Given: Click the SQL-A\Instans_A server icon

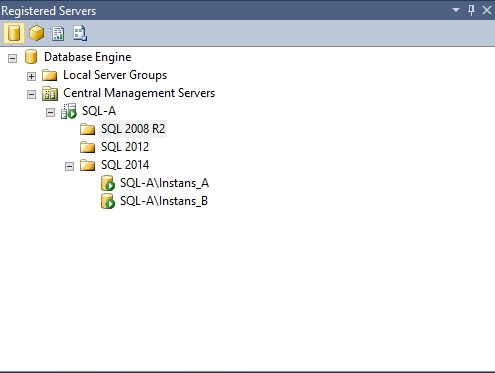Looking at the screenshot, I should click(x=108, y=183).
